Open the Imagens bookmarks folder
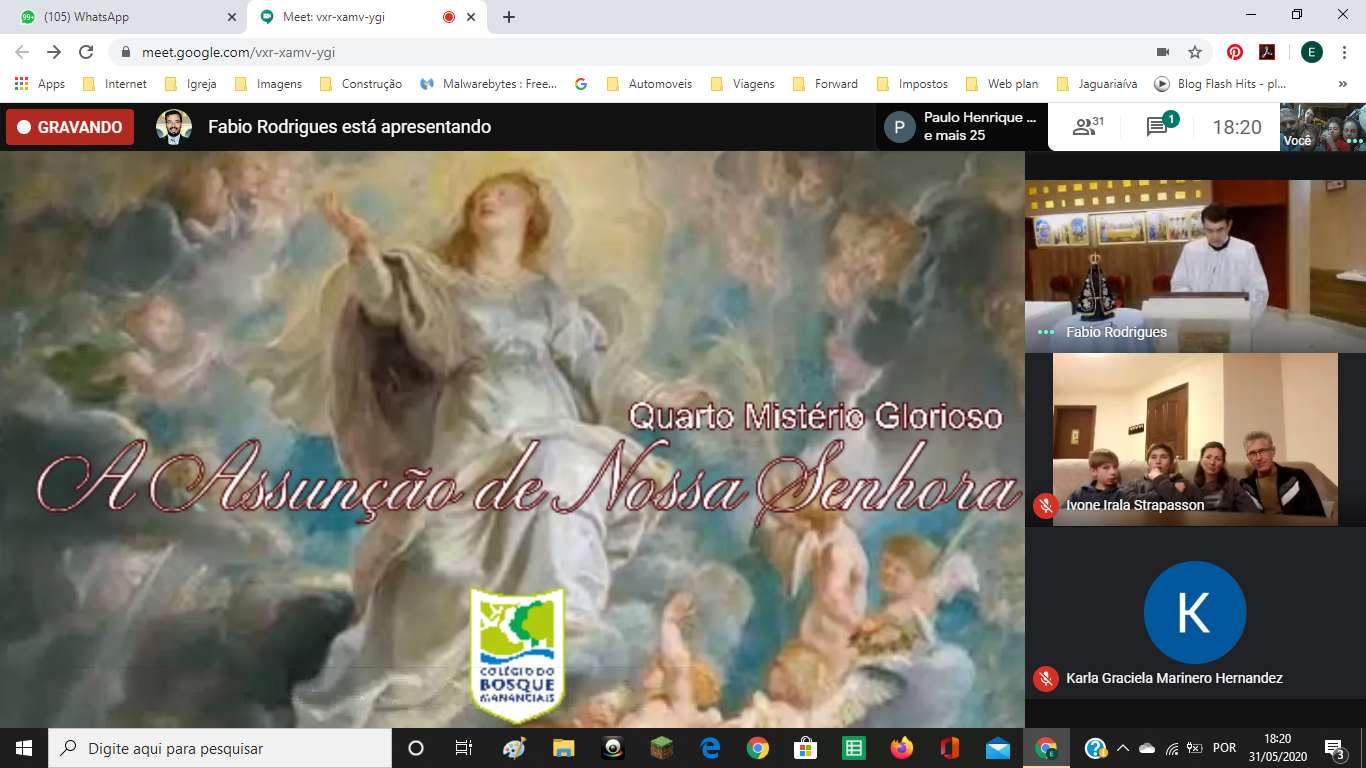Viewport: 1366px width, 768px height. tap(268, 84)
